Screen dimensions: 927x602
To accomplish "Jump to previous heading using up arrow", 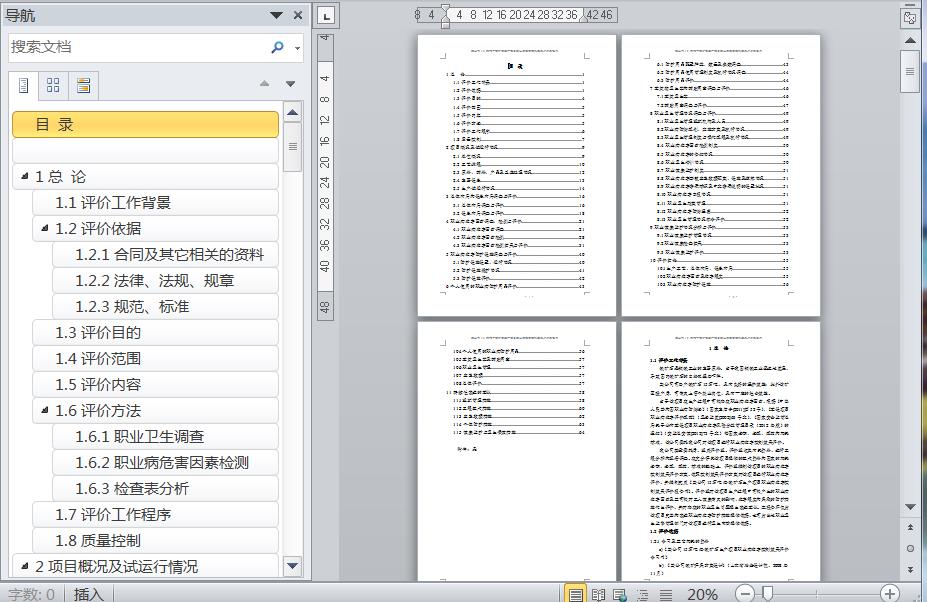I will tap(264, 84).
